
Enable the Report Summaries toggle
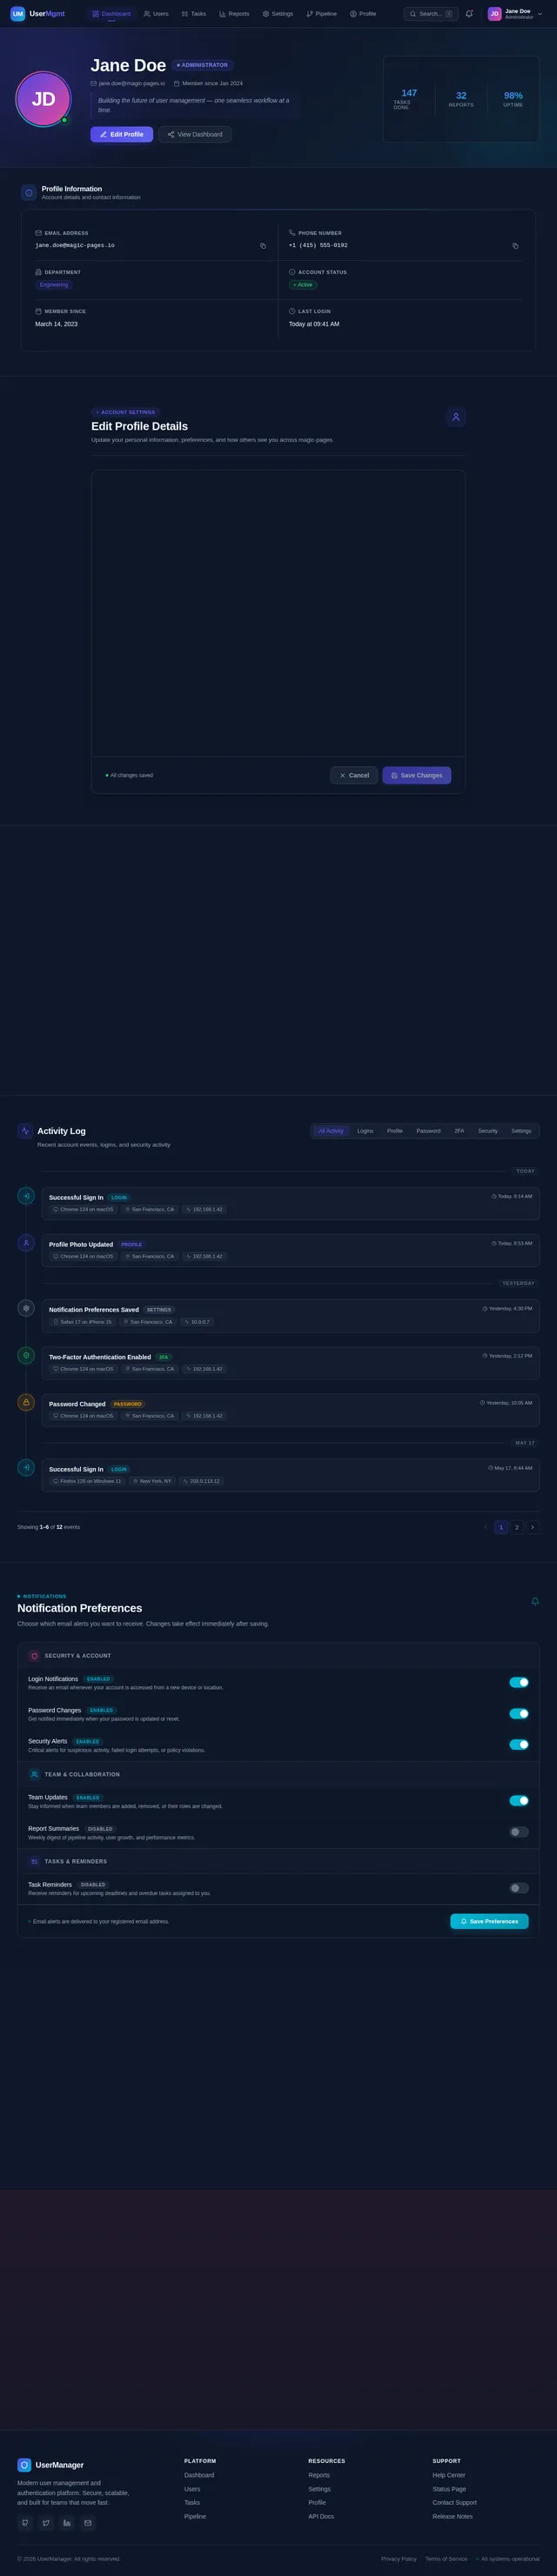[519, 1832]
